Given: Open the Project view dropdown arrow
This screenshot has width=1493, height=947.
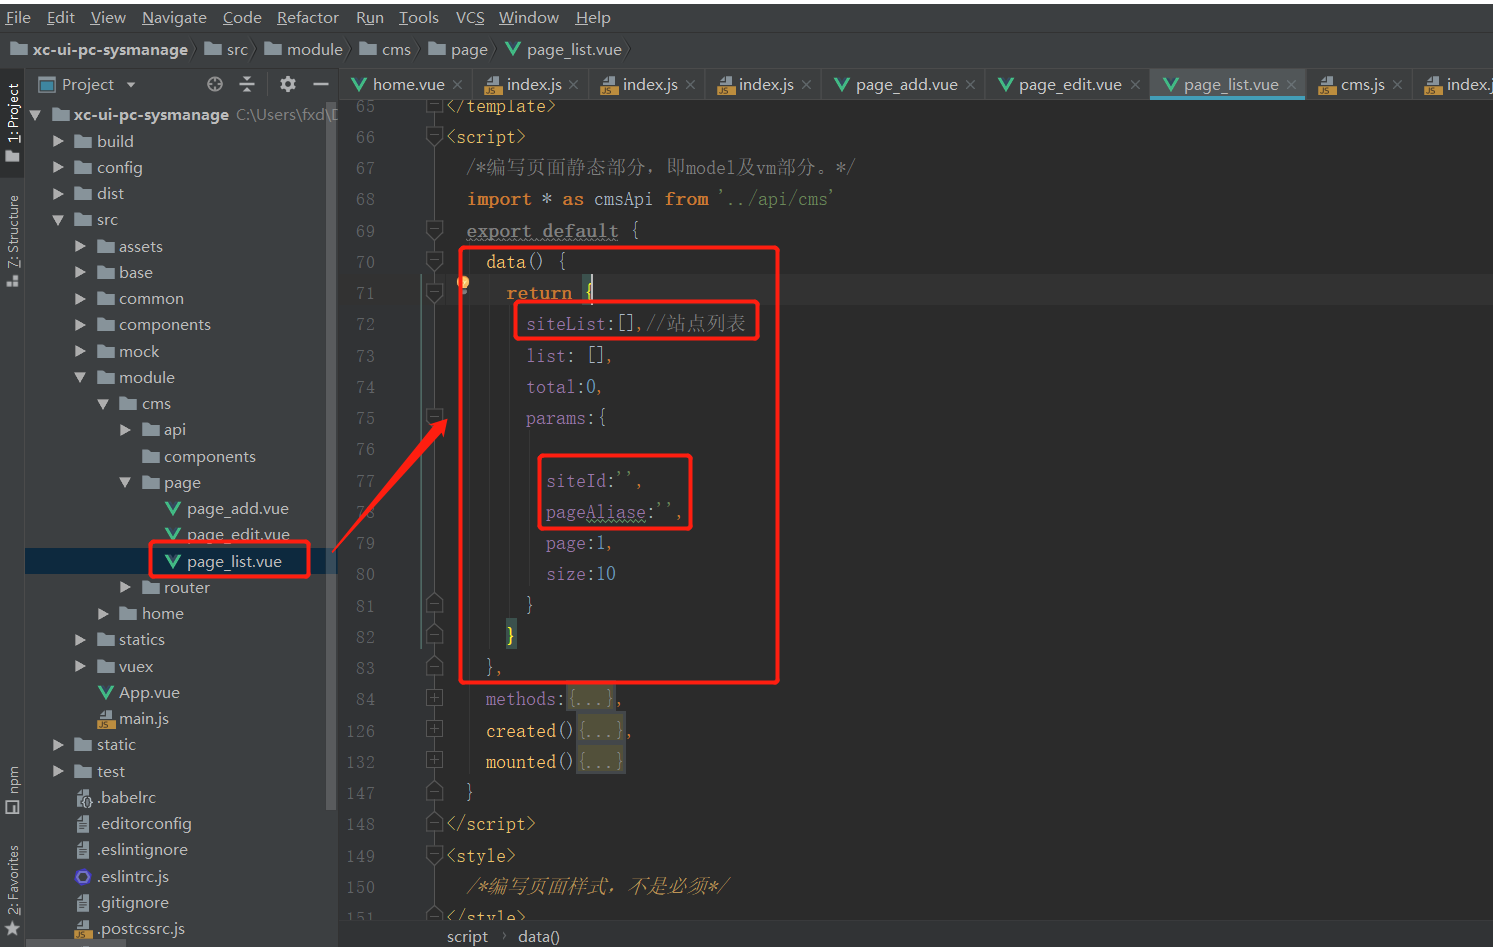Looking at the screenshot, I should click(131, 85).
